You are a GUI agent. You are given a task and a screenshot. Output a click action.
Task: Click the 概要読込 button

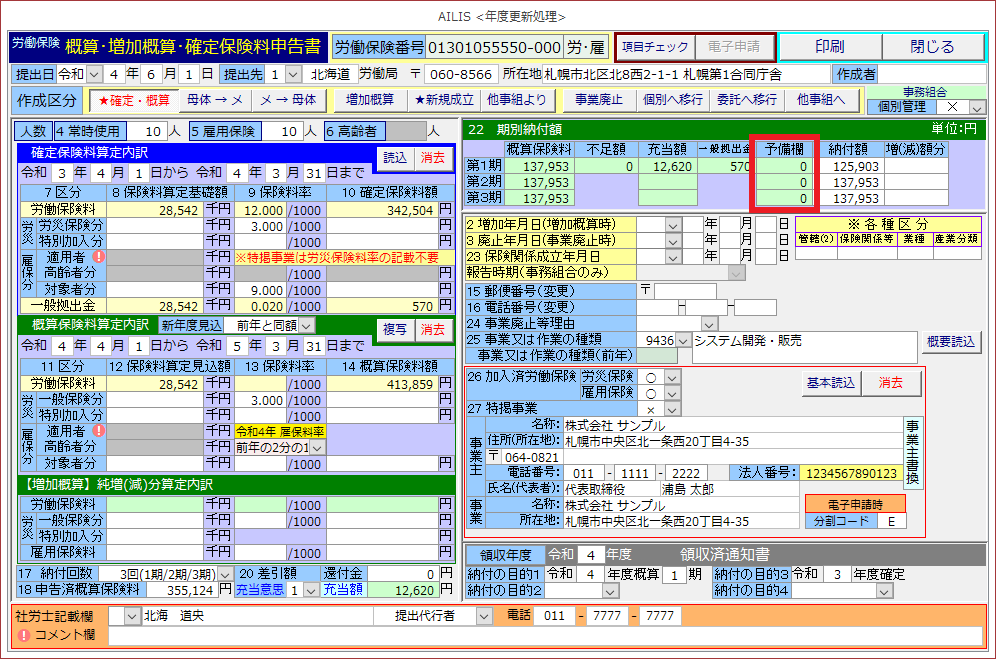948,341
